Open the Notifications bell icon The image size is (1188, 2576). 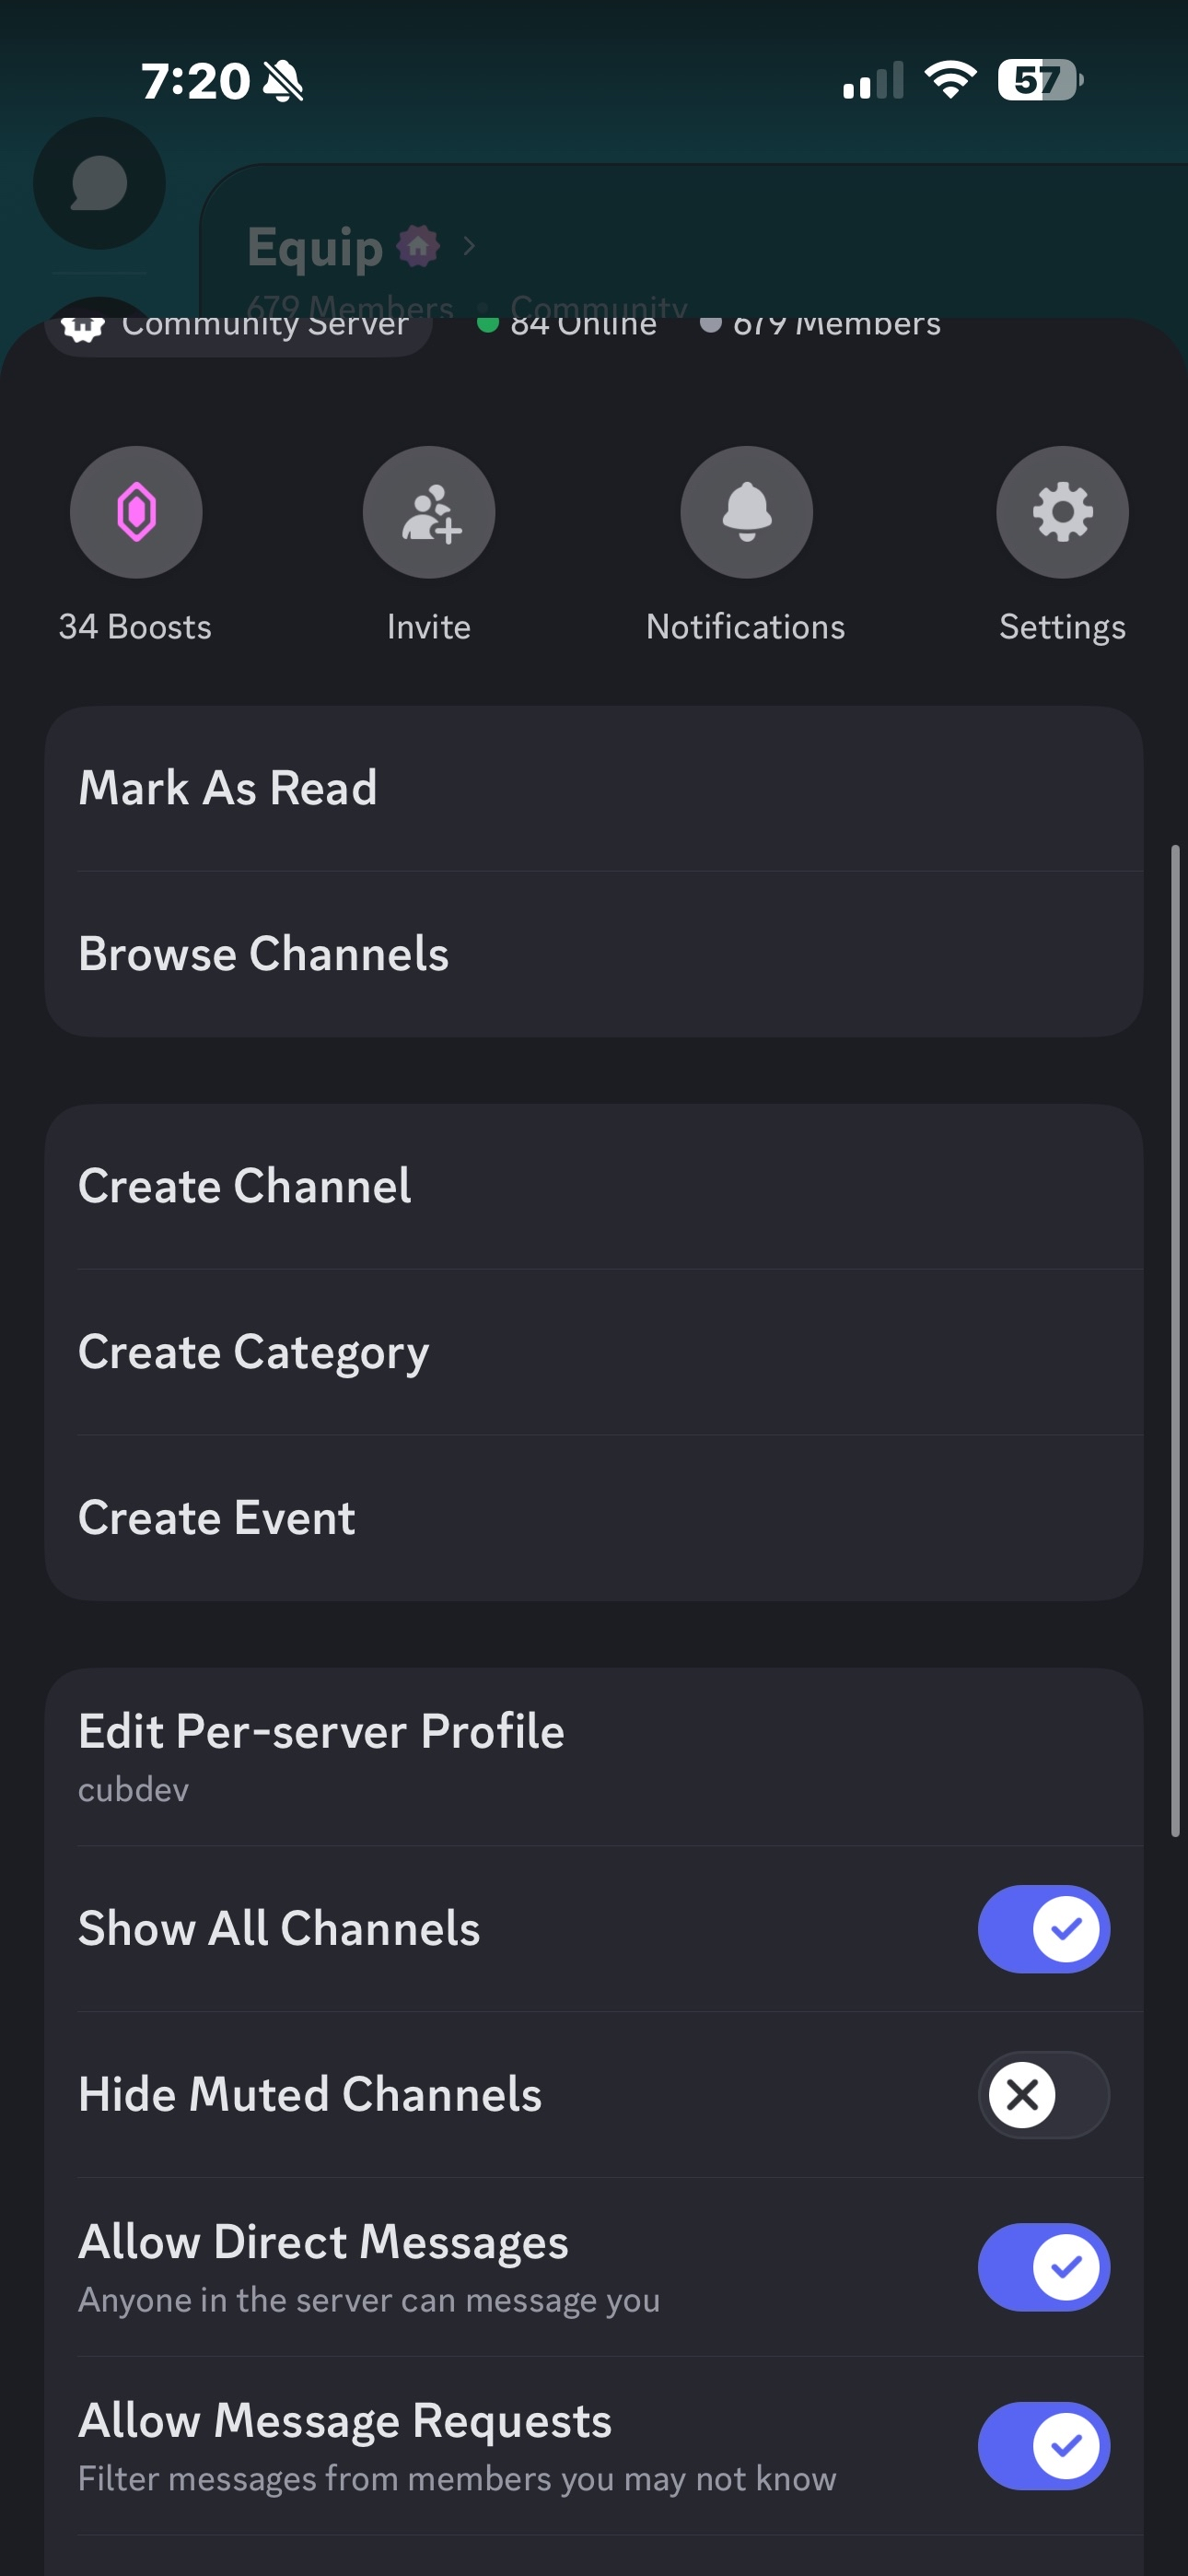[x=746, y=512]
